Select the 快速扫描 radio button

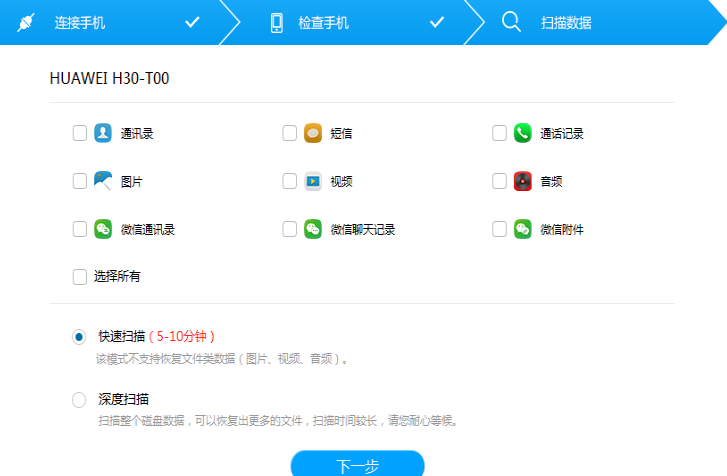point(79,336)
